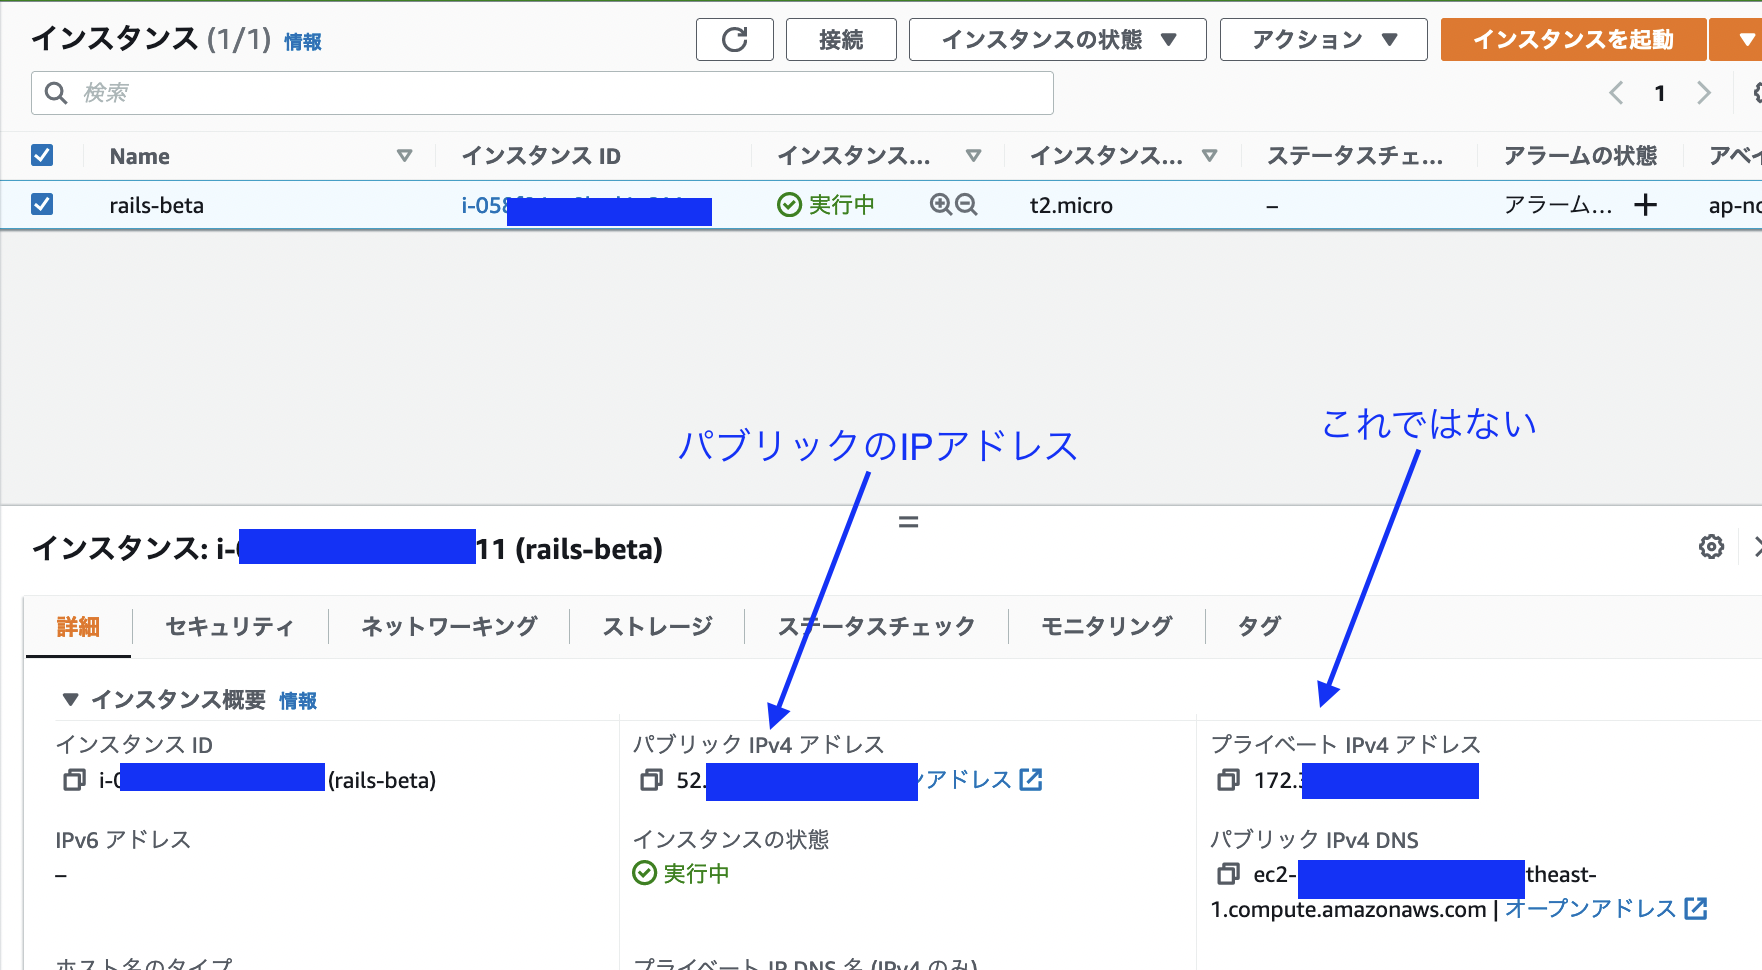This screenshot has width=1762, height=970.
Task: Copy the private IPv4 address with copy icon
Action: (1228, 780)
